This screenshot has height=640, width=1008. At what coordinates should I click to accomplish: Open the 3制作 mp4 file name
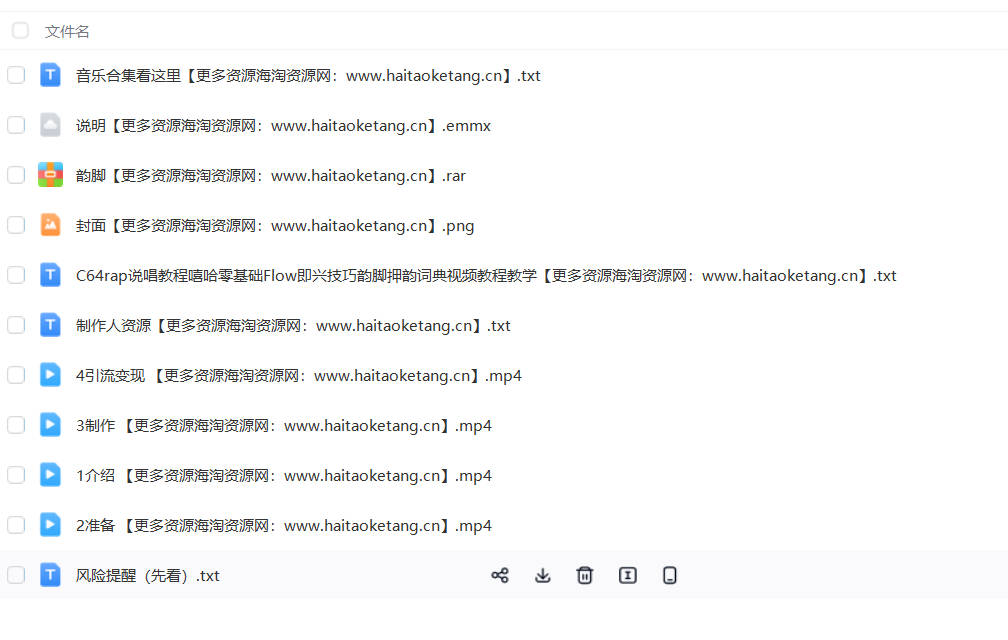coord(284,425)
